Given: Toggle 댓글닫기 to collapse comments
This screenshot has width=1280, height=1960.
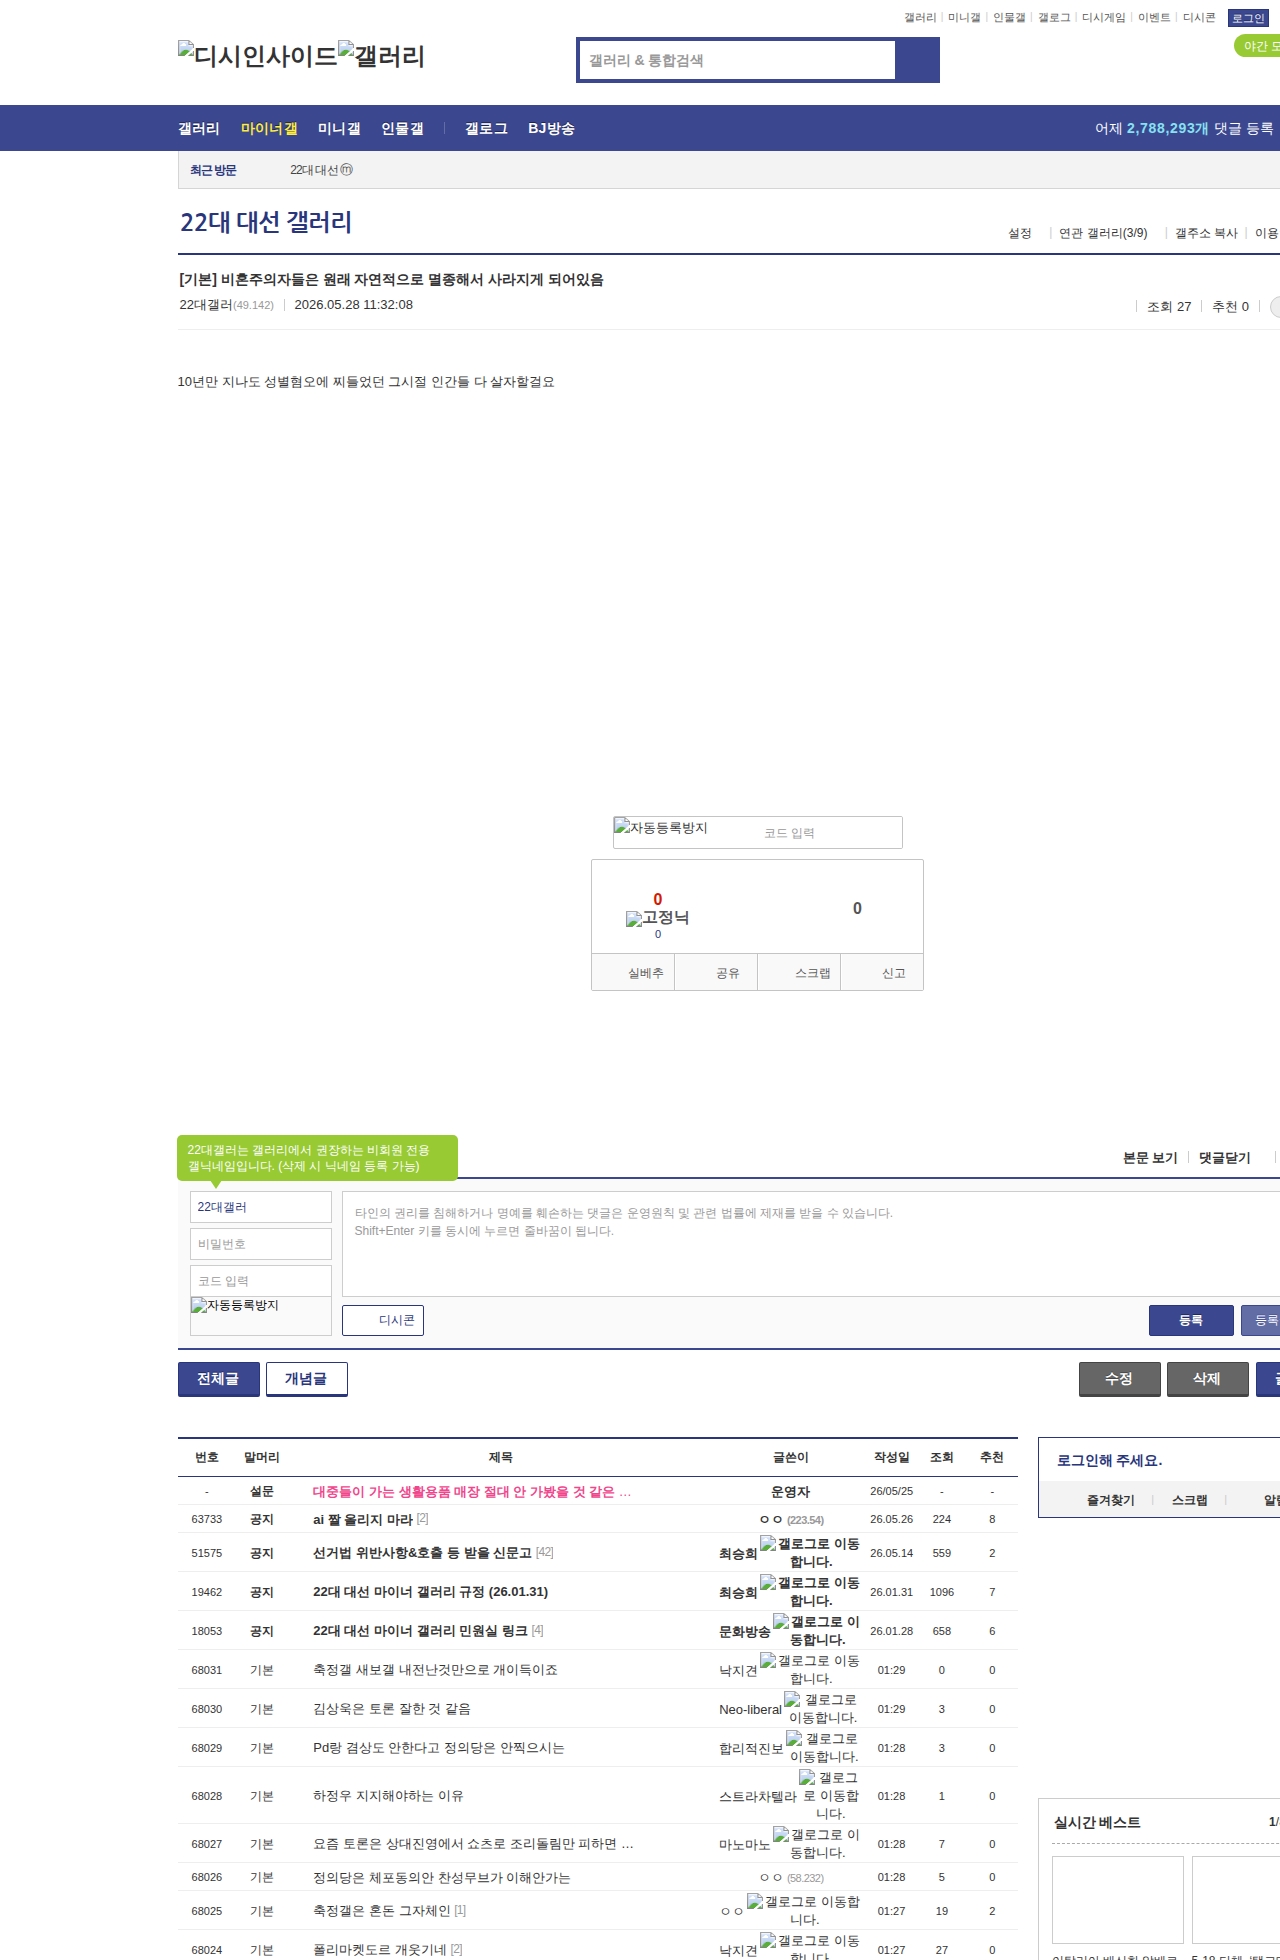Looking at the screenshot, I should [1225, 1157].
